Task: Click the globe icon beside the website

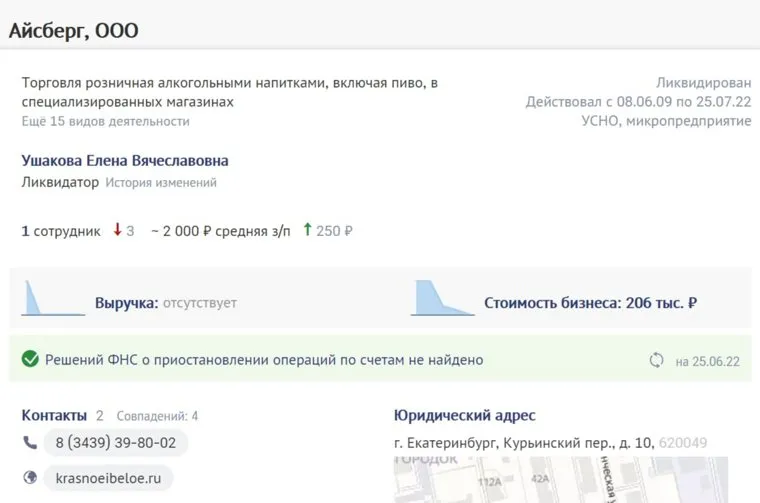Action: tap(29, 478)
